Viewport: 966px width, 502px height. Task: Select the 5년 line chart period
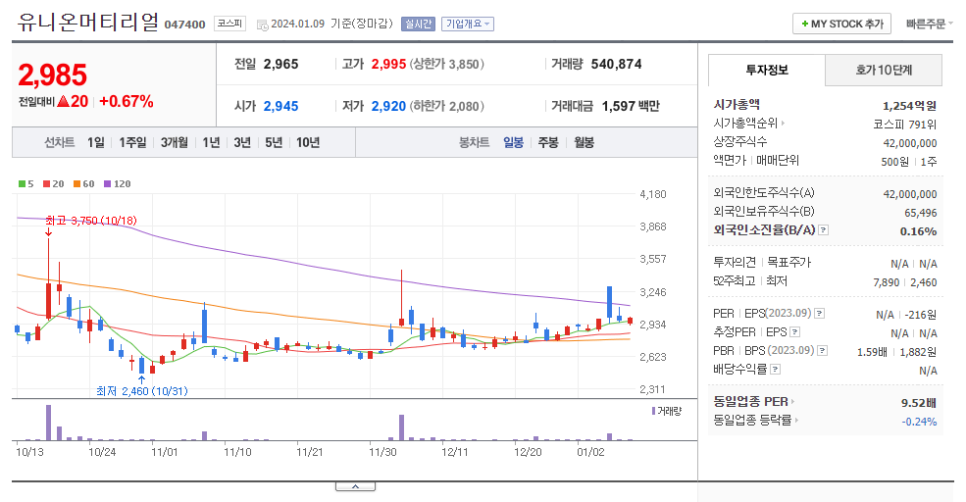point(274,143)
